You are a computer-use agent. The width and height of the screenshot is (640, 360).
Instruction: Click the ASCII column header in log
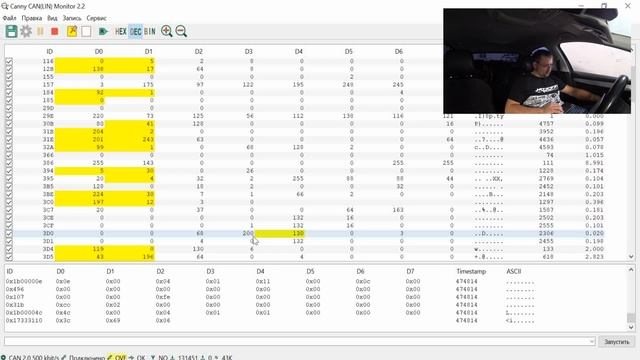514,271
